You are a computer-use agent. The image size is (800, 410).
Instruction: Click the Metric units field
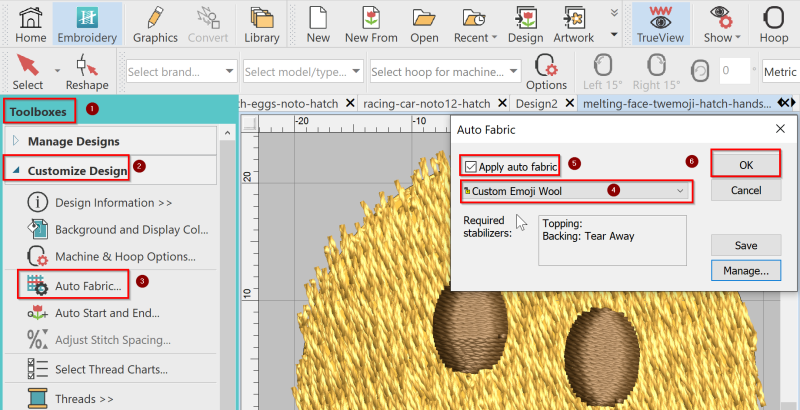[x=781, y=72]
